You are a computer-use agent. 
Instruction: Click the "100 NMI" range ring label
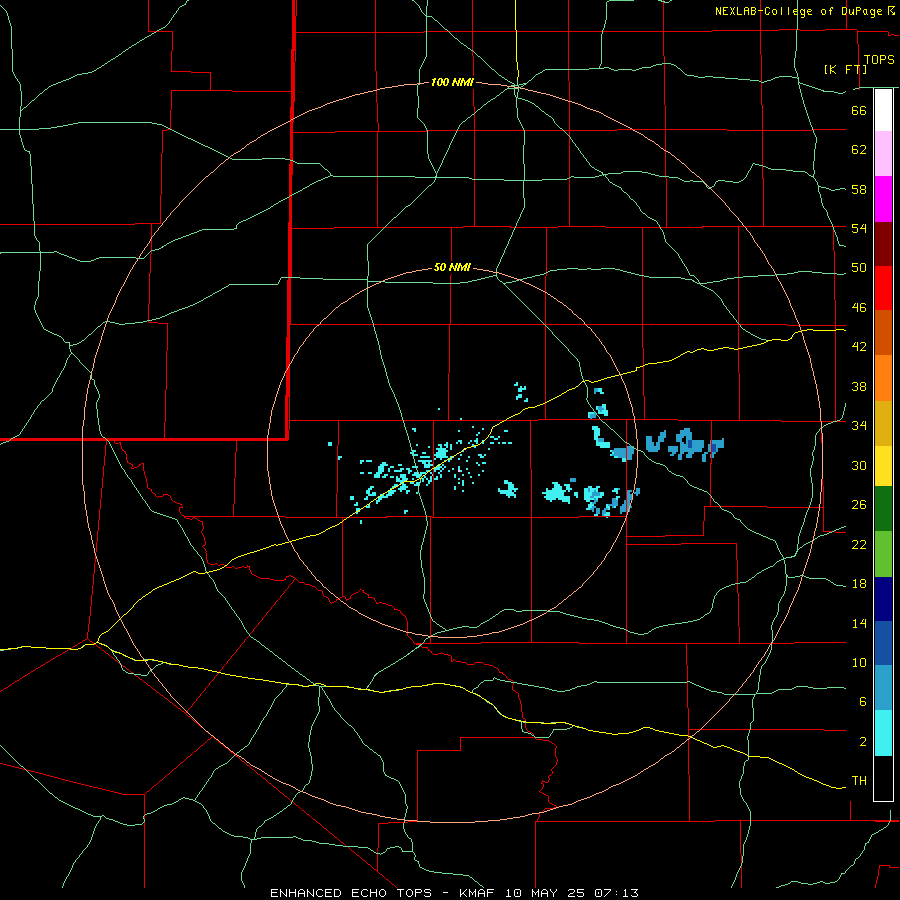point(452,83)
